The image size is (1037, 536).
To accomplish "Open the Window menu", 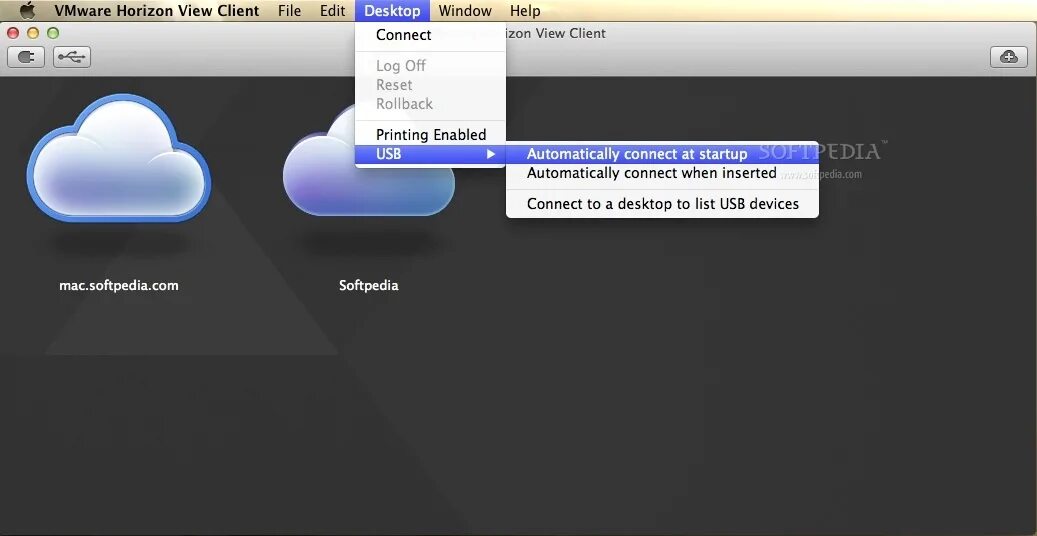I will [465, 11].
